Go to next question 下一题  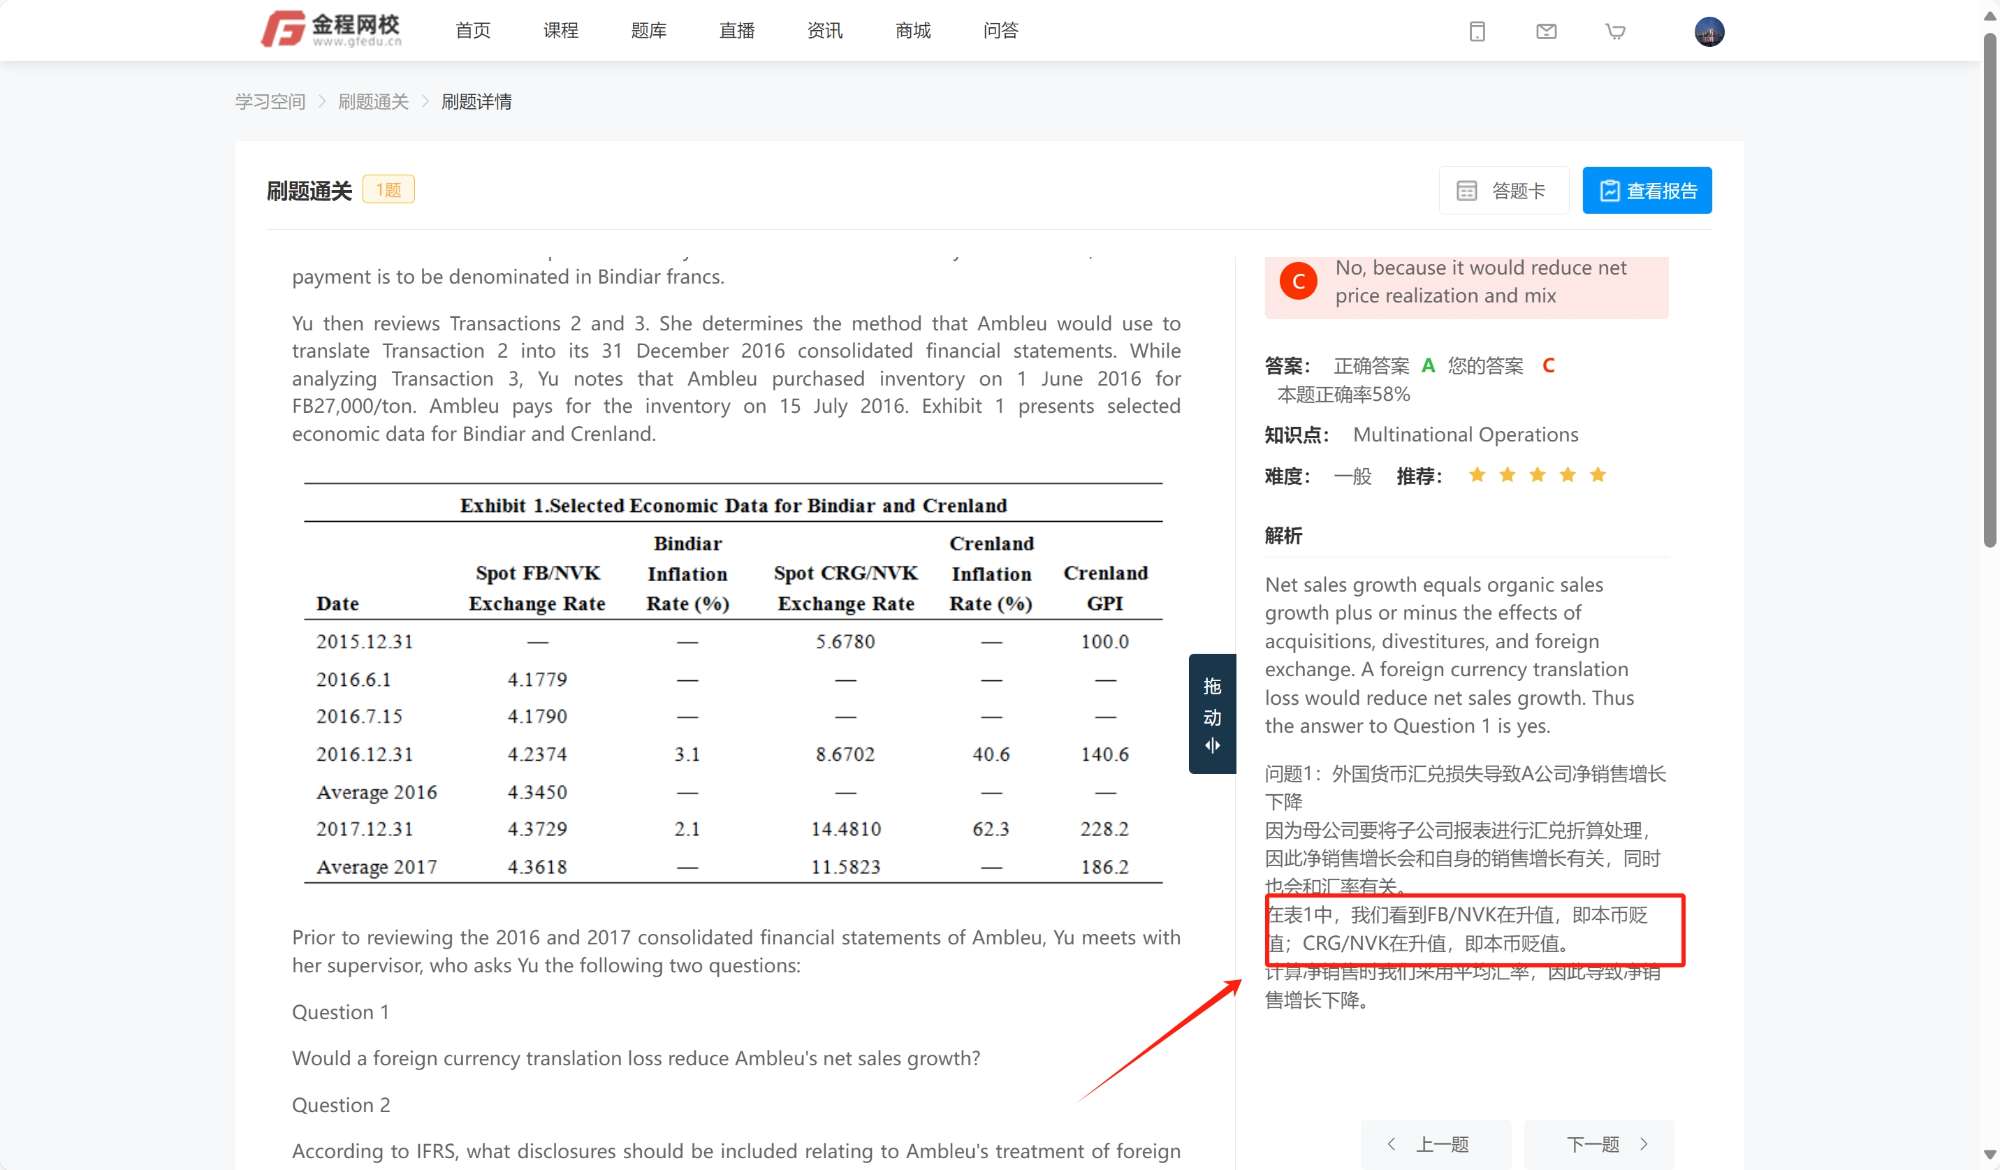click(1606, 1144)
